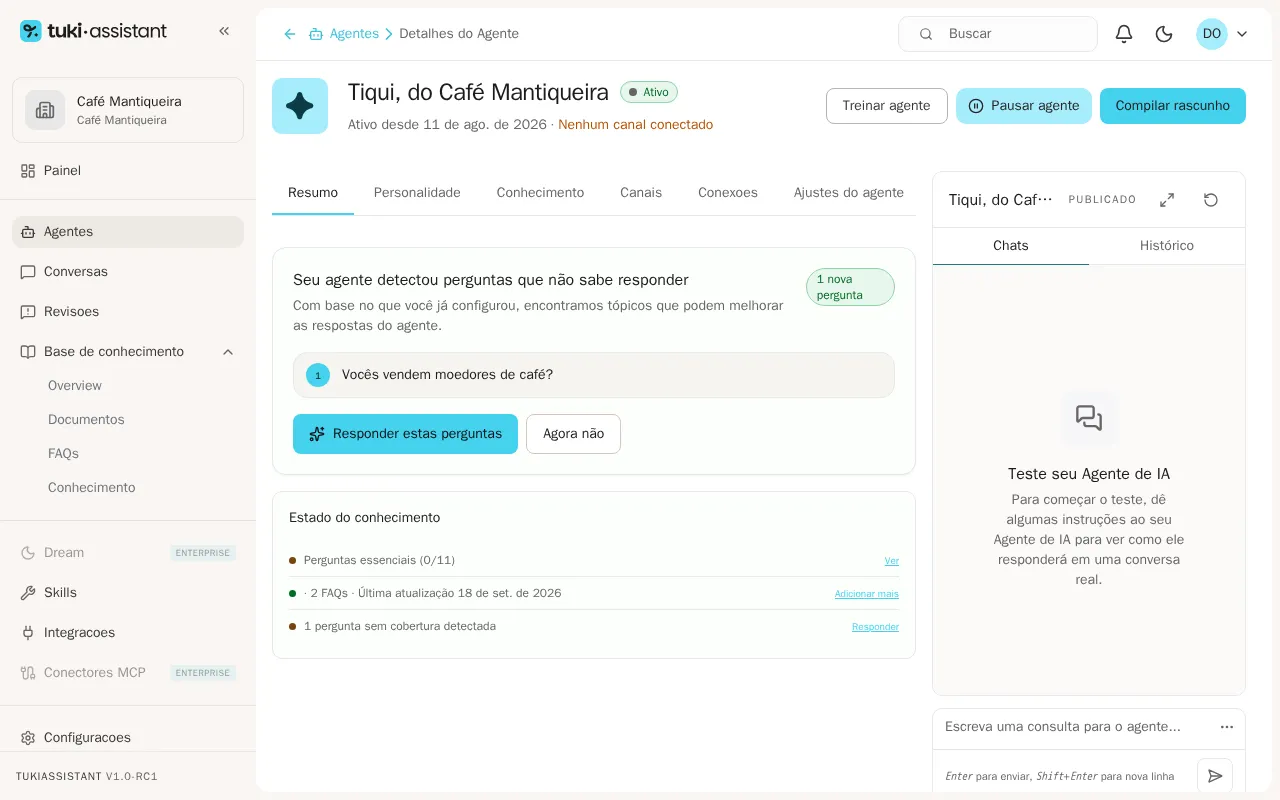Click Responder link for uncovered question

[876, 627]
